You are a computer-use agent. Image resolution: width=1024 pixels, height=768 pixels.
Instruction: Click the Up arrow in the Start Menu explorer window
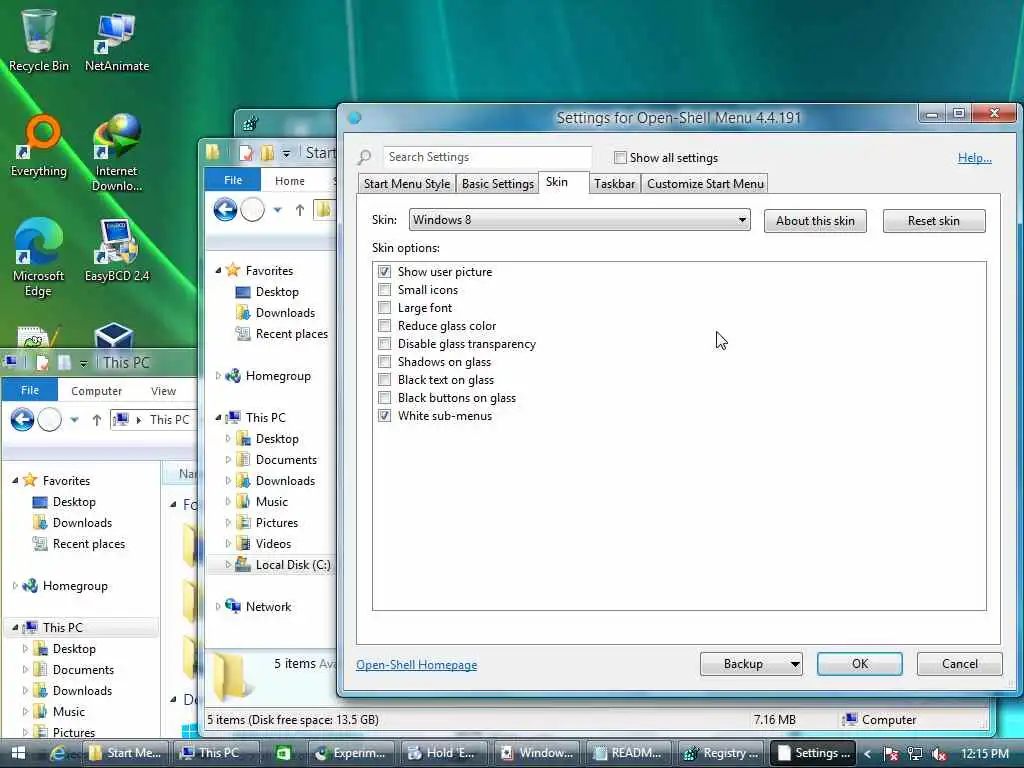click(300, 210)
